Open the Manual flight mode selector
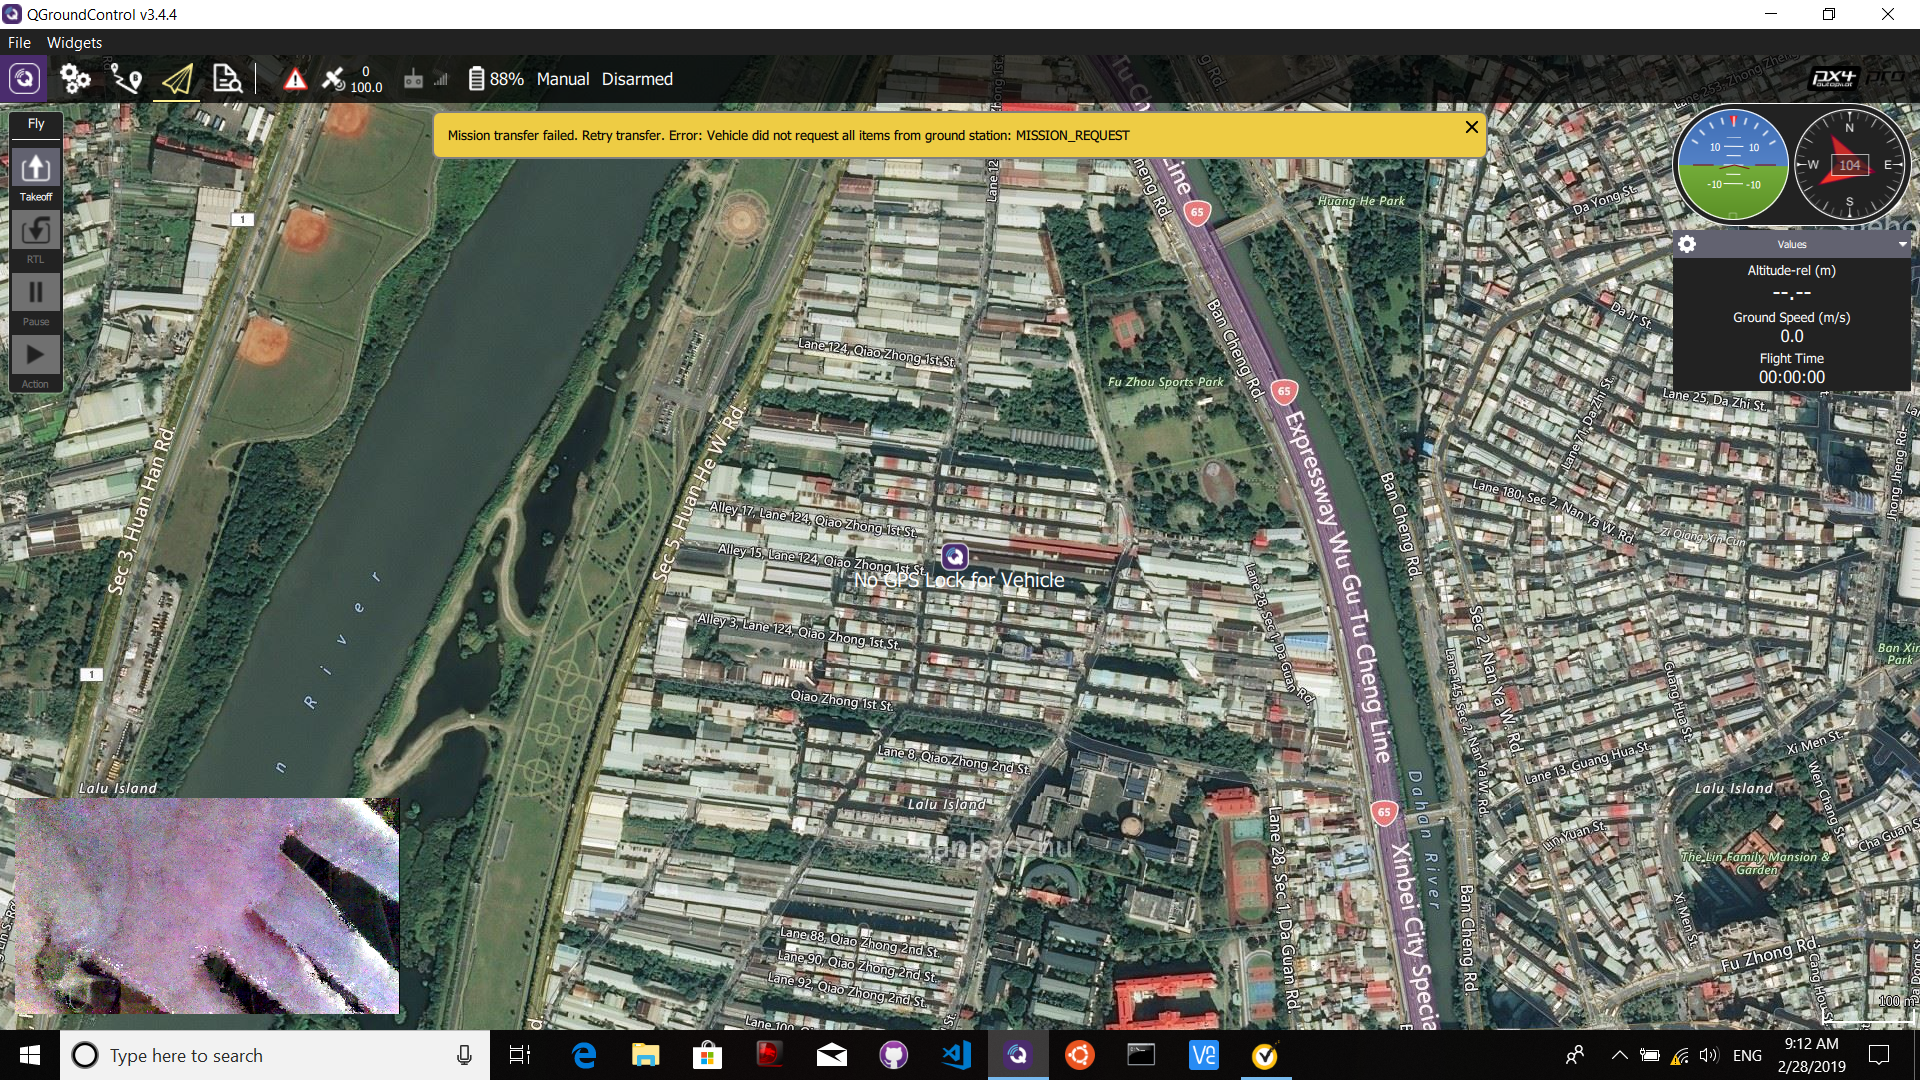1920x1080 pixels. tap(563, 79)
